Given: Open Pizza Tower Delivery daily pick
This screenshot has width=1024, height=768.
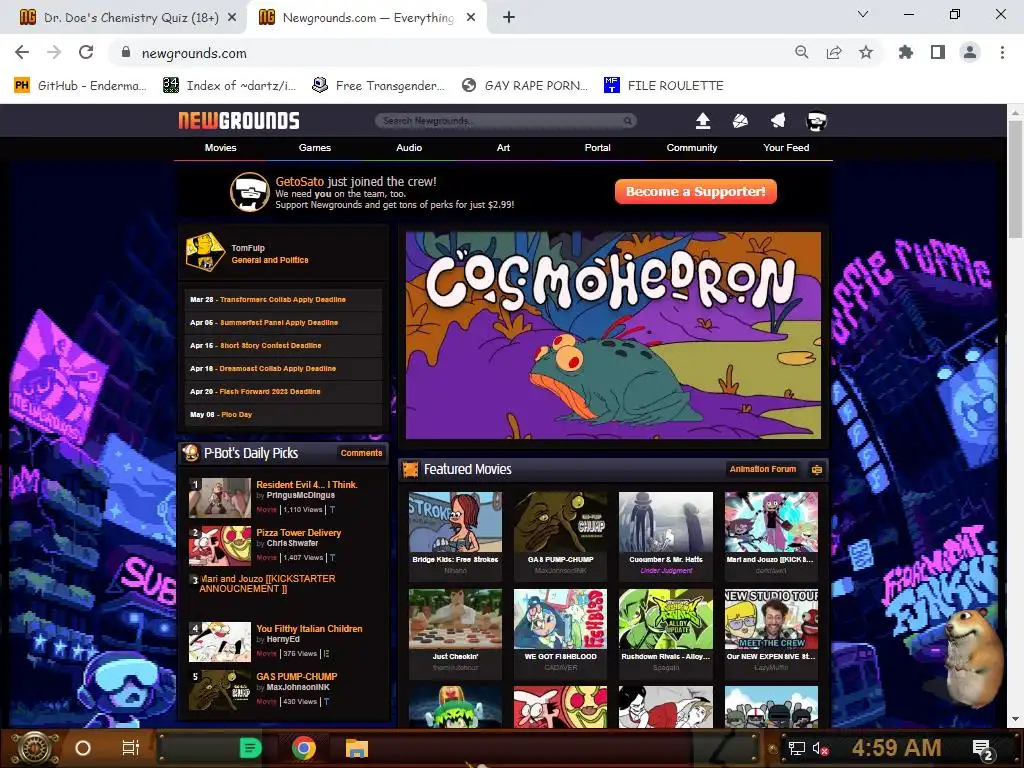Looking at the screenshot, I should click(298, 532).
